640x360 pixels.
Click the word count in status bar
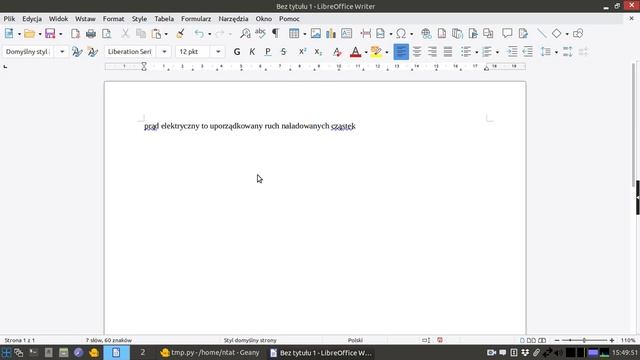point(109,340)
